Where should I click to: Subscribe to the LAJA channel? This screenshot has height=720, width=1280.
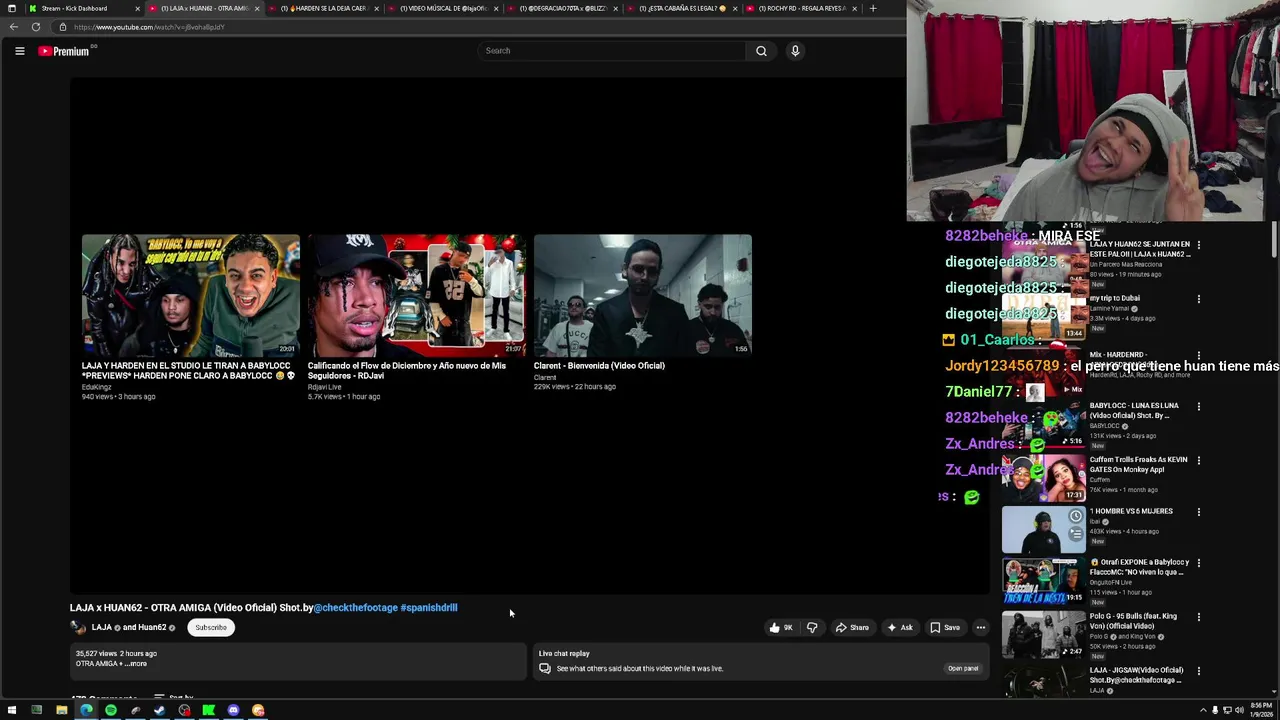[211, 628]
